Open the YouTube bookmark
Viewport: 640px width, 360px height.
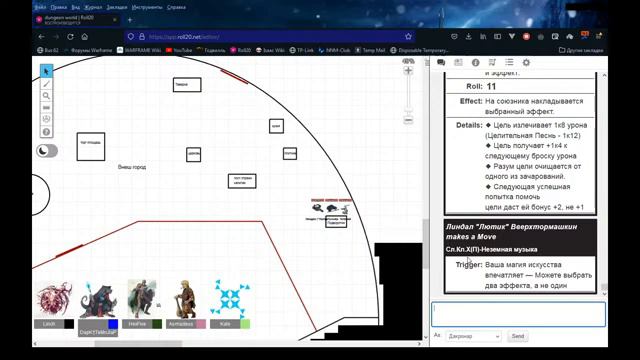[x=179, y=50]
